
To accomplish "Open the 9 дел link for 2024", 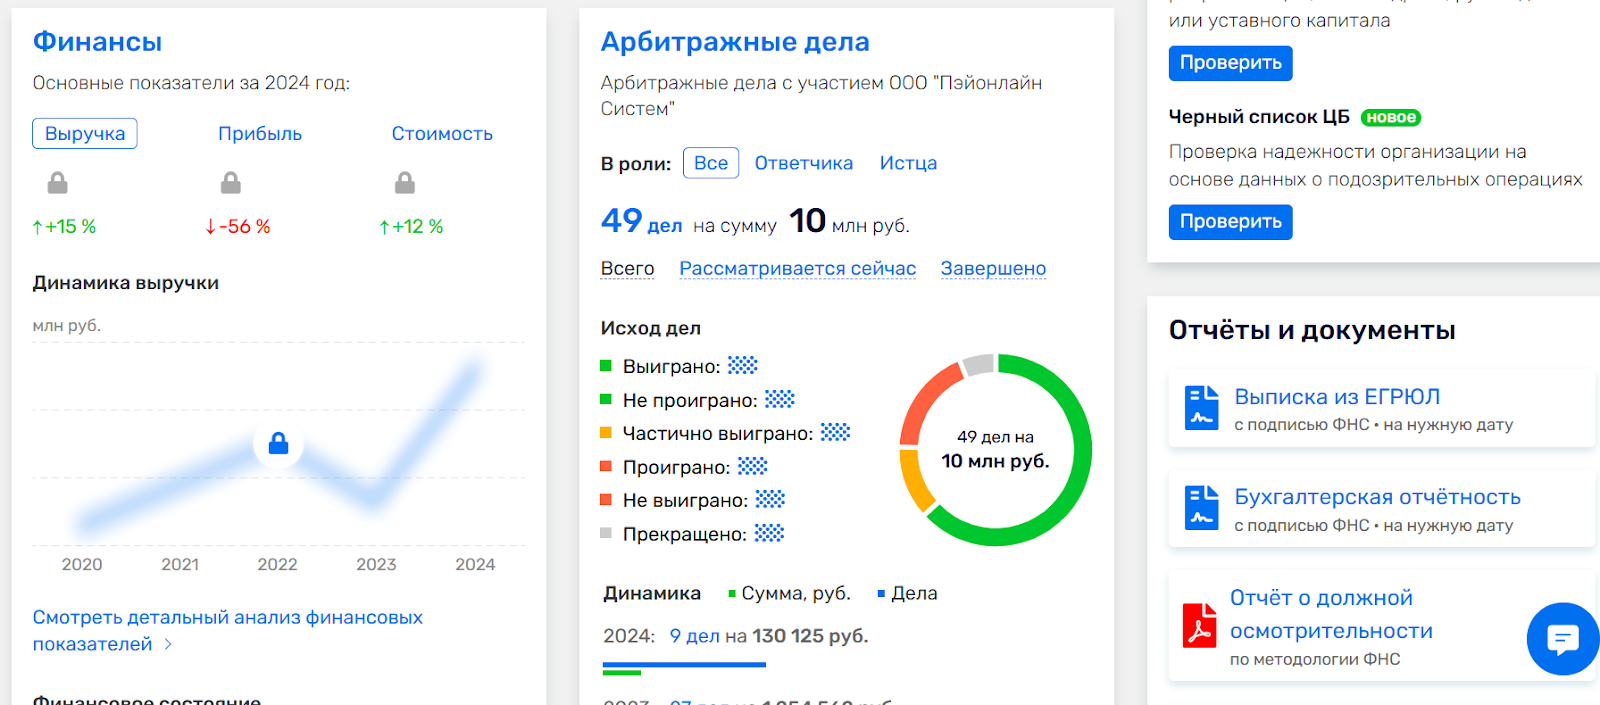I will [x=694, y=636].
